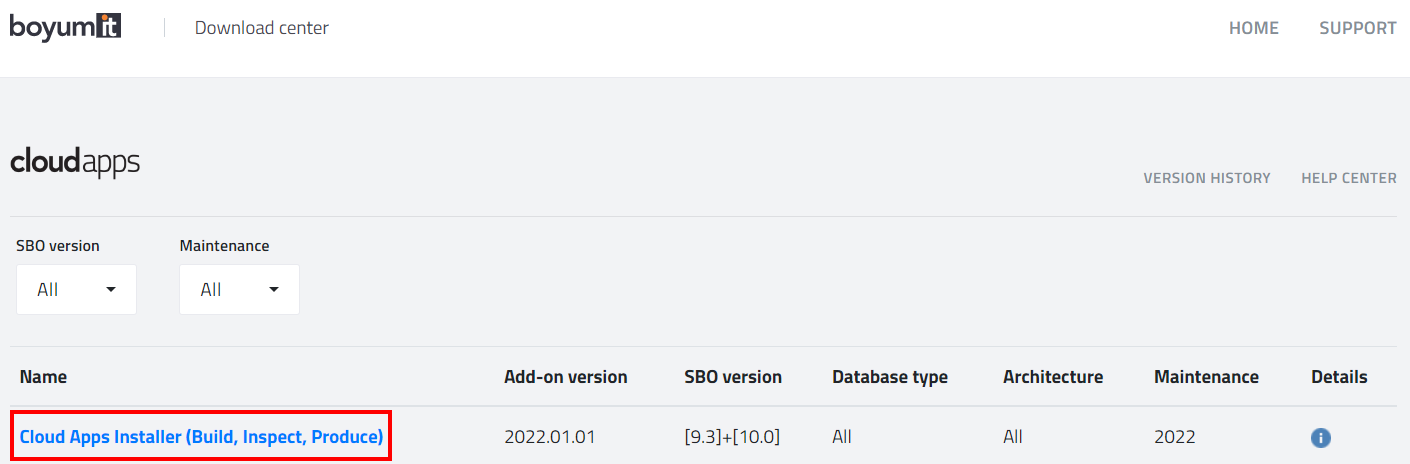Click the Database type column header
Image resolution: width=1410 pixels, height=464 pixels.
point(890,377)
